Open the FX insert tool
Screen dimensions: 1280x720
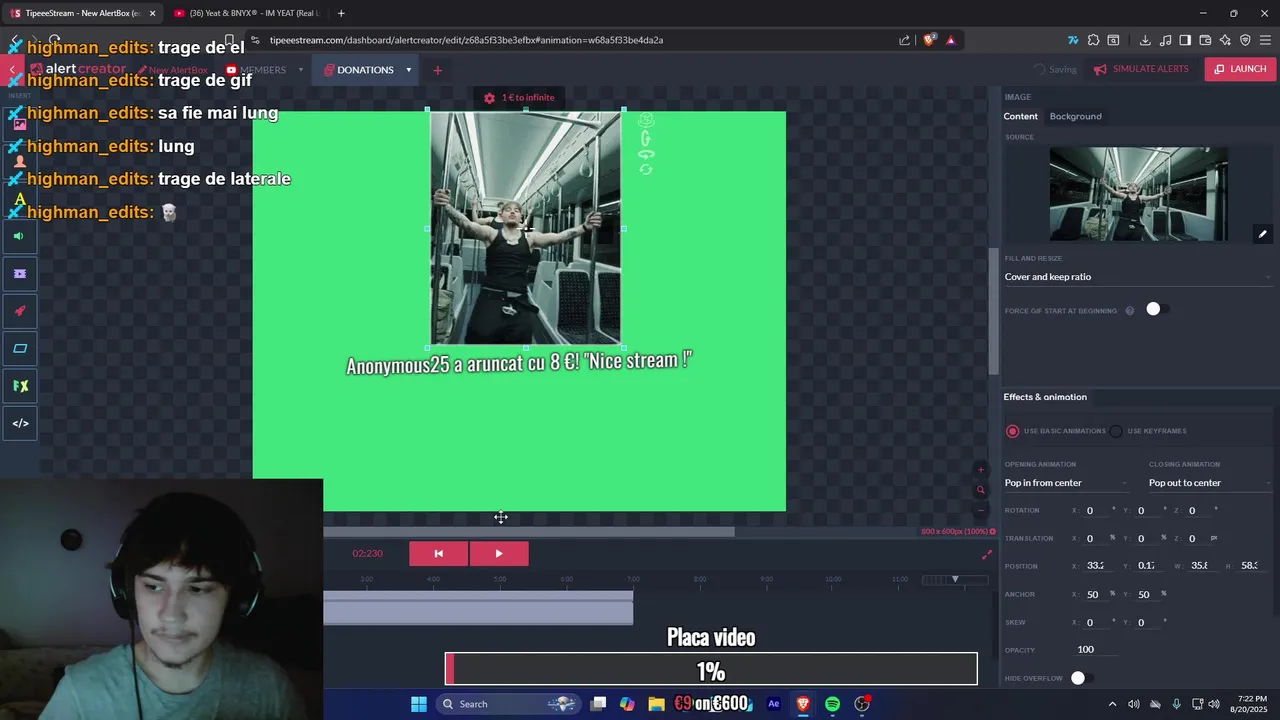point(19,386)
